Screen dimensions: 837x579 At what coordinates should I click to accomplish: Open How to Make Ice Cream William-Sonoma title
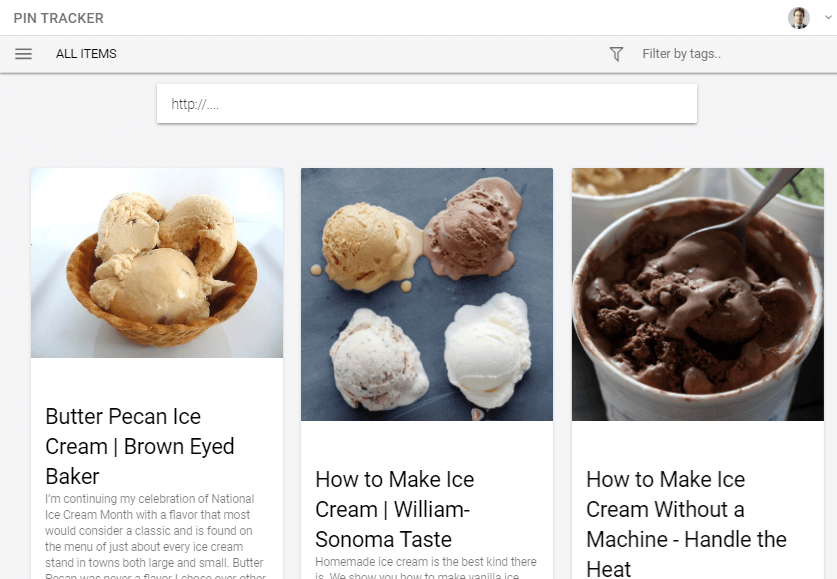pyautogui.click(x=394, y=509)
